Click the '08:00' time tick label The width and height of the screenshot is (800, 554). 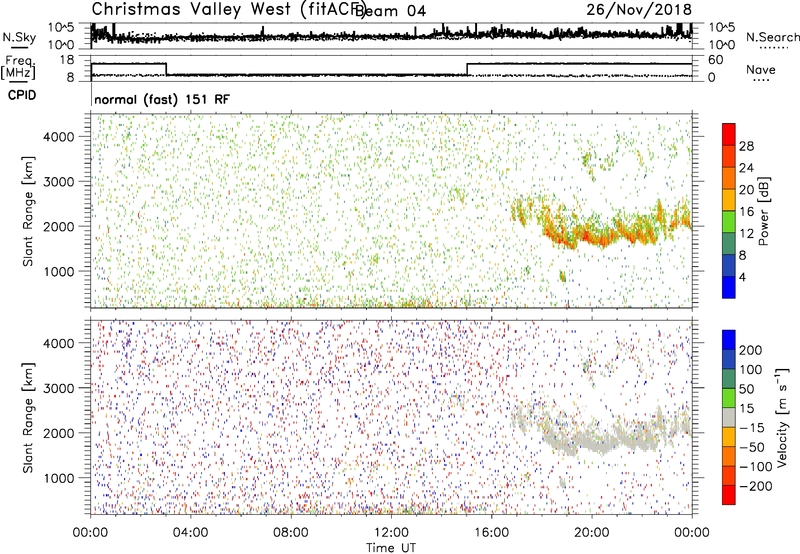click(x=291, y=533)
